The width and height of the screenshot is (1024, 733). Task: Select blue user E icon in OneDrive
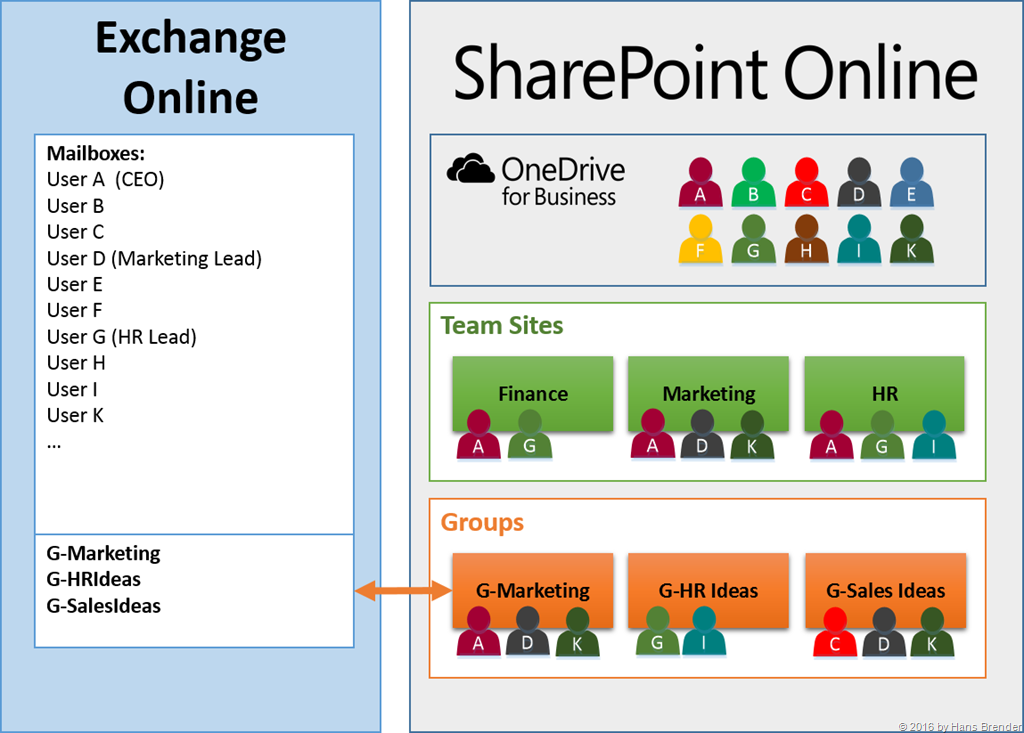coord(911,184)
